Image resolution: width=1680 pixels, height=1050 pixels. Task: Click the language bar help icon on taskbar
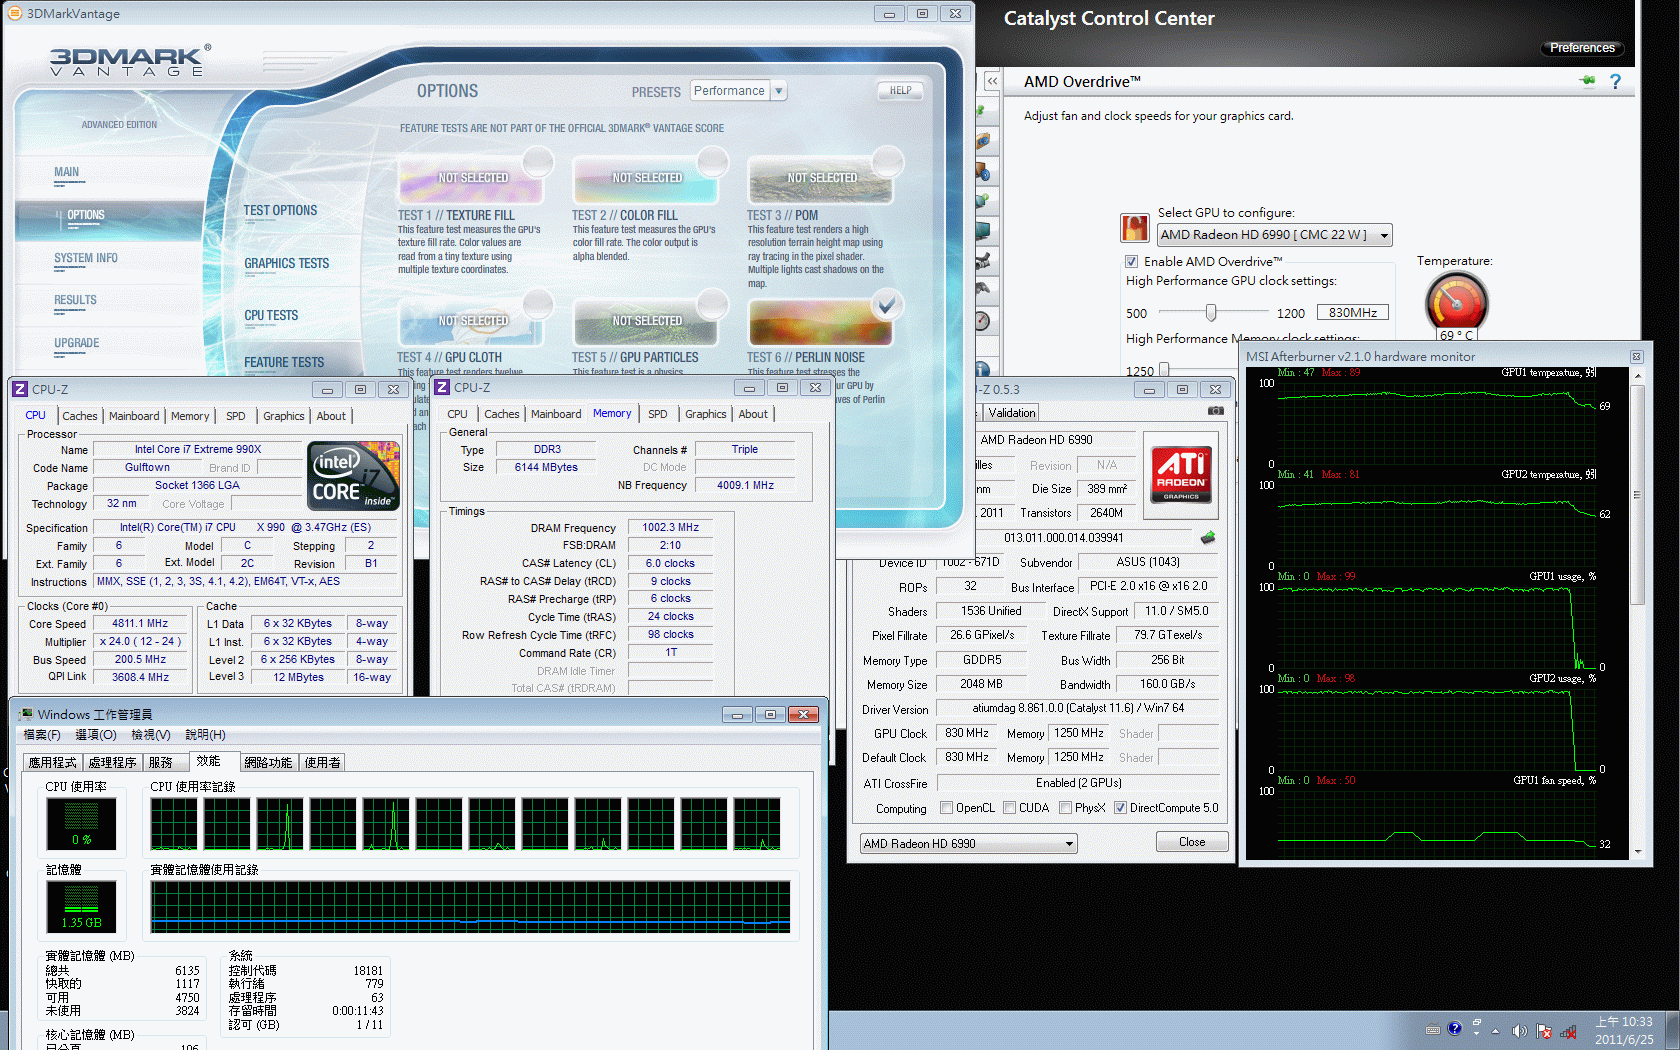click(1454, 1028)
